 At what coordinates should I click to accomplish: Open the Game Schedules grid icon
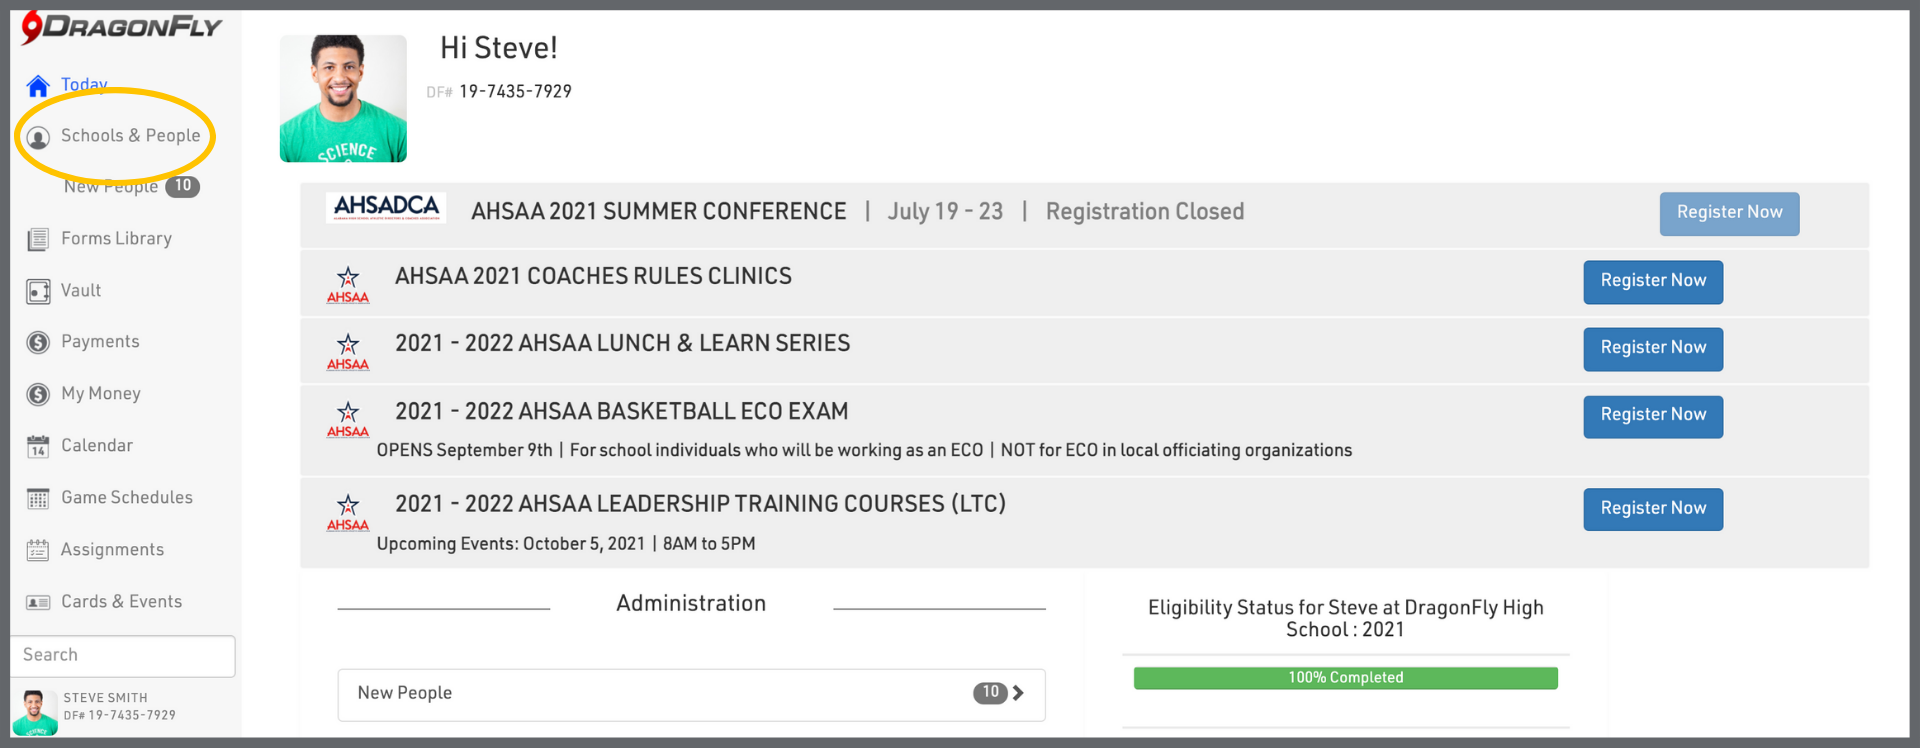(38, 498)
